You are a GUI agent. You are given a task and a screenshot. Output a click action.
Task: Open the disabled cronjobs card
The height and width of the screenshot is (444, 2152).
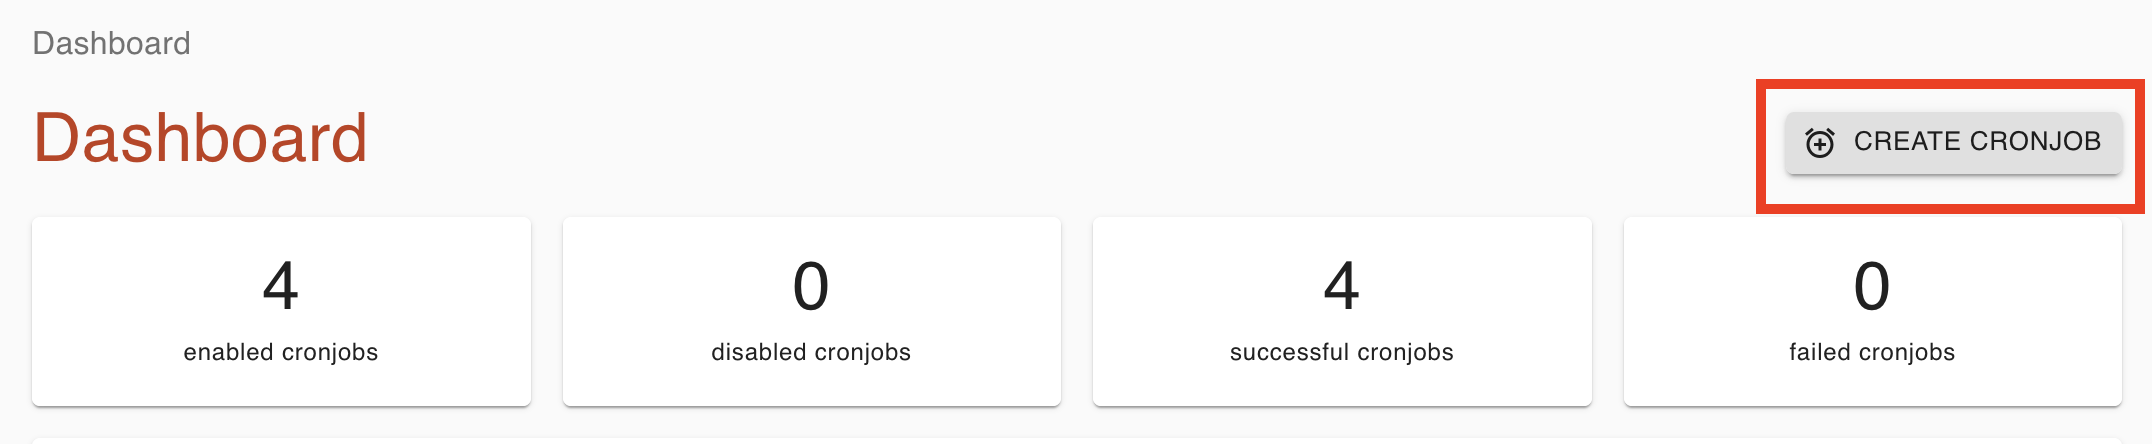(x=811, y=311)
